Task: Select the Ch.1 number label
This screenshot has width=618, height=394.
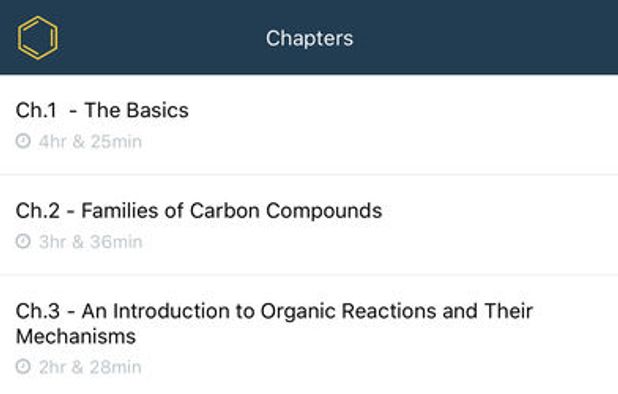Action: point(36,110)
